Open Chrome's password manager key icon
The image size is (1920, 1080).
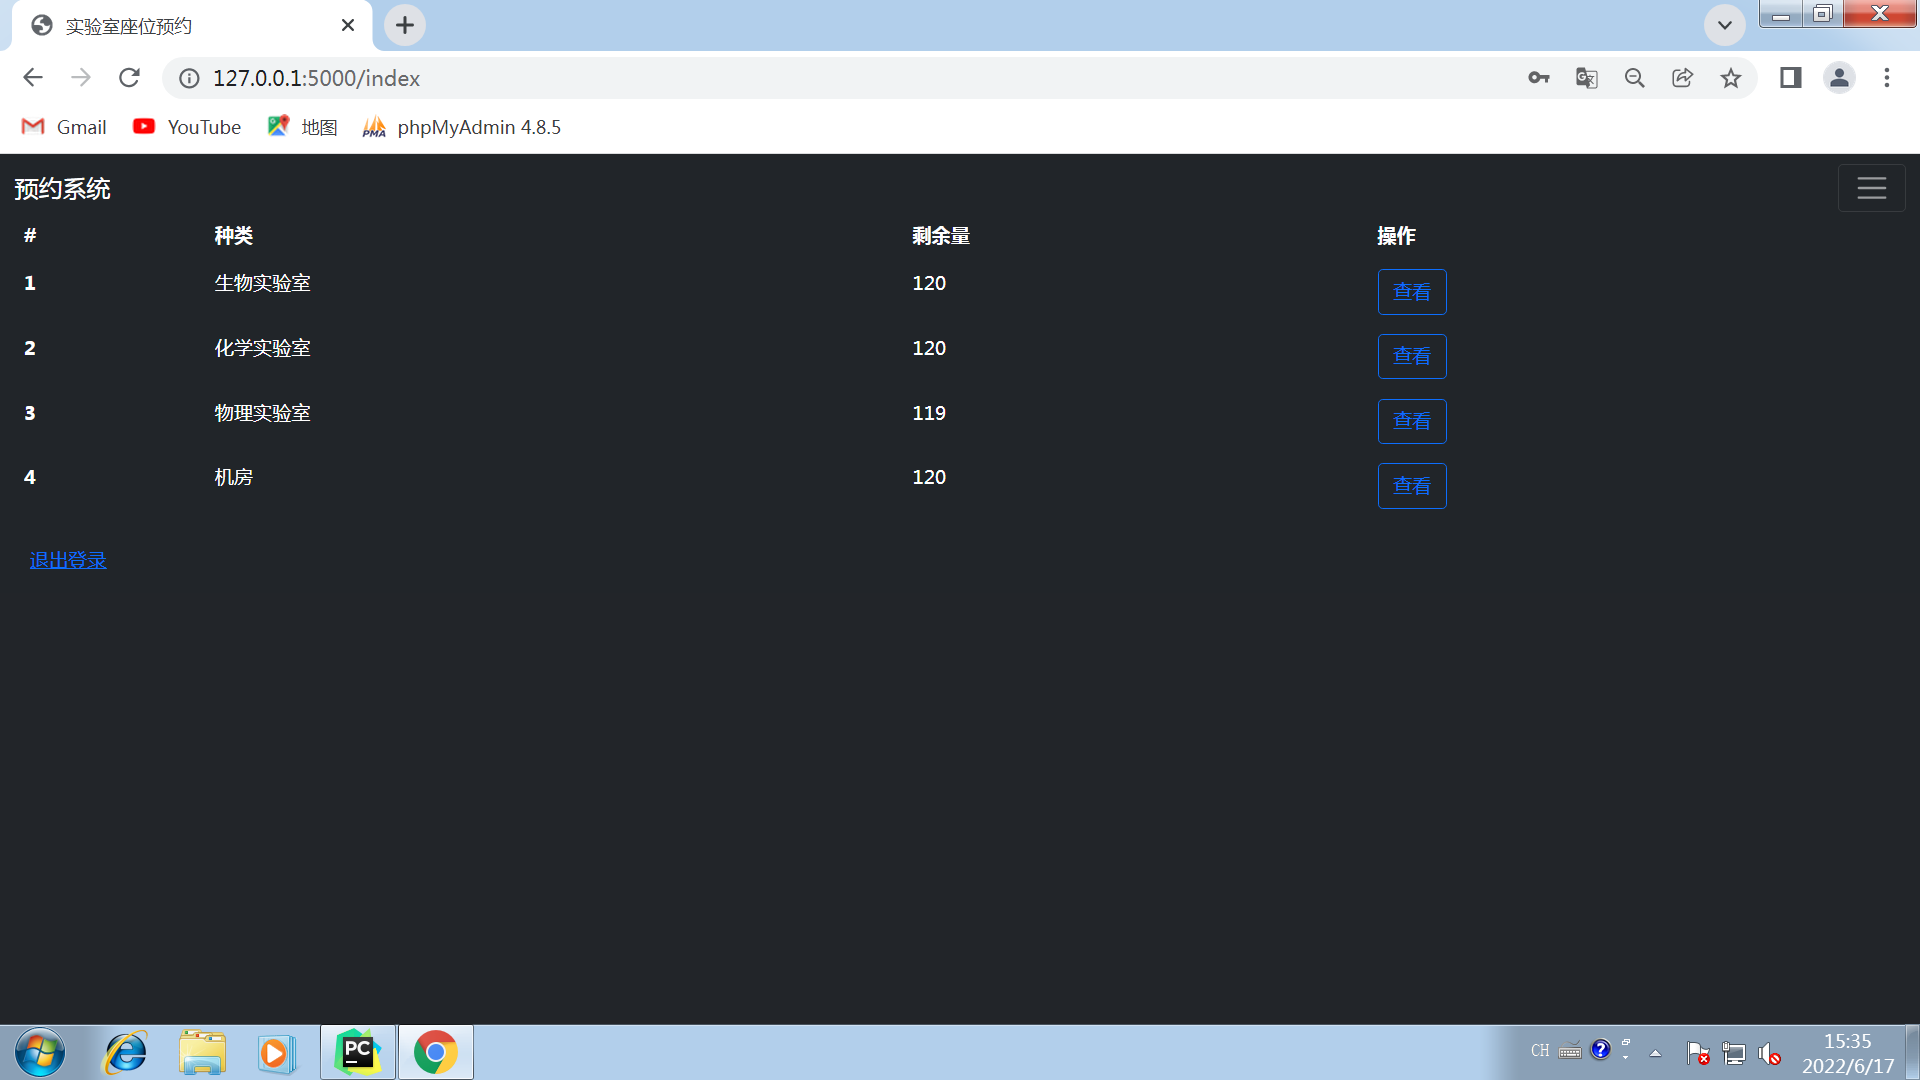1538,78
